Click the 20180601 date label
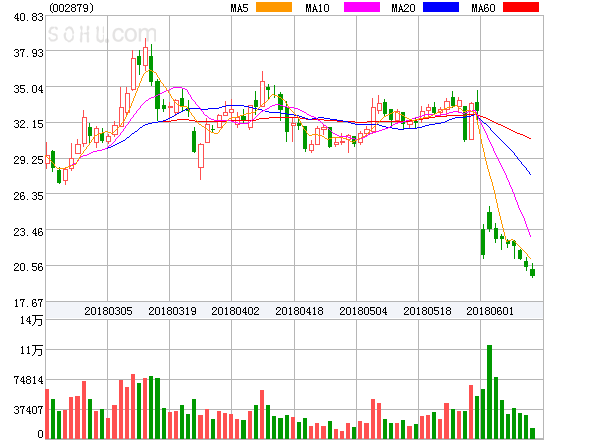Viewport: 600px width, 440px height. point(490,311)
